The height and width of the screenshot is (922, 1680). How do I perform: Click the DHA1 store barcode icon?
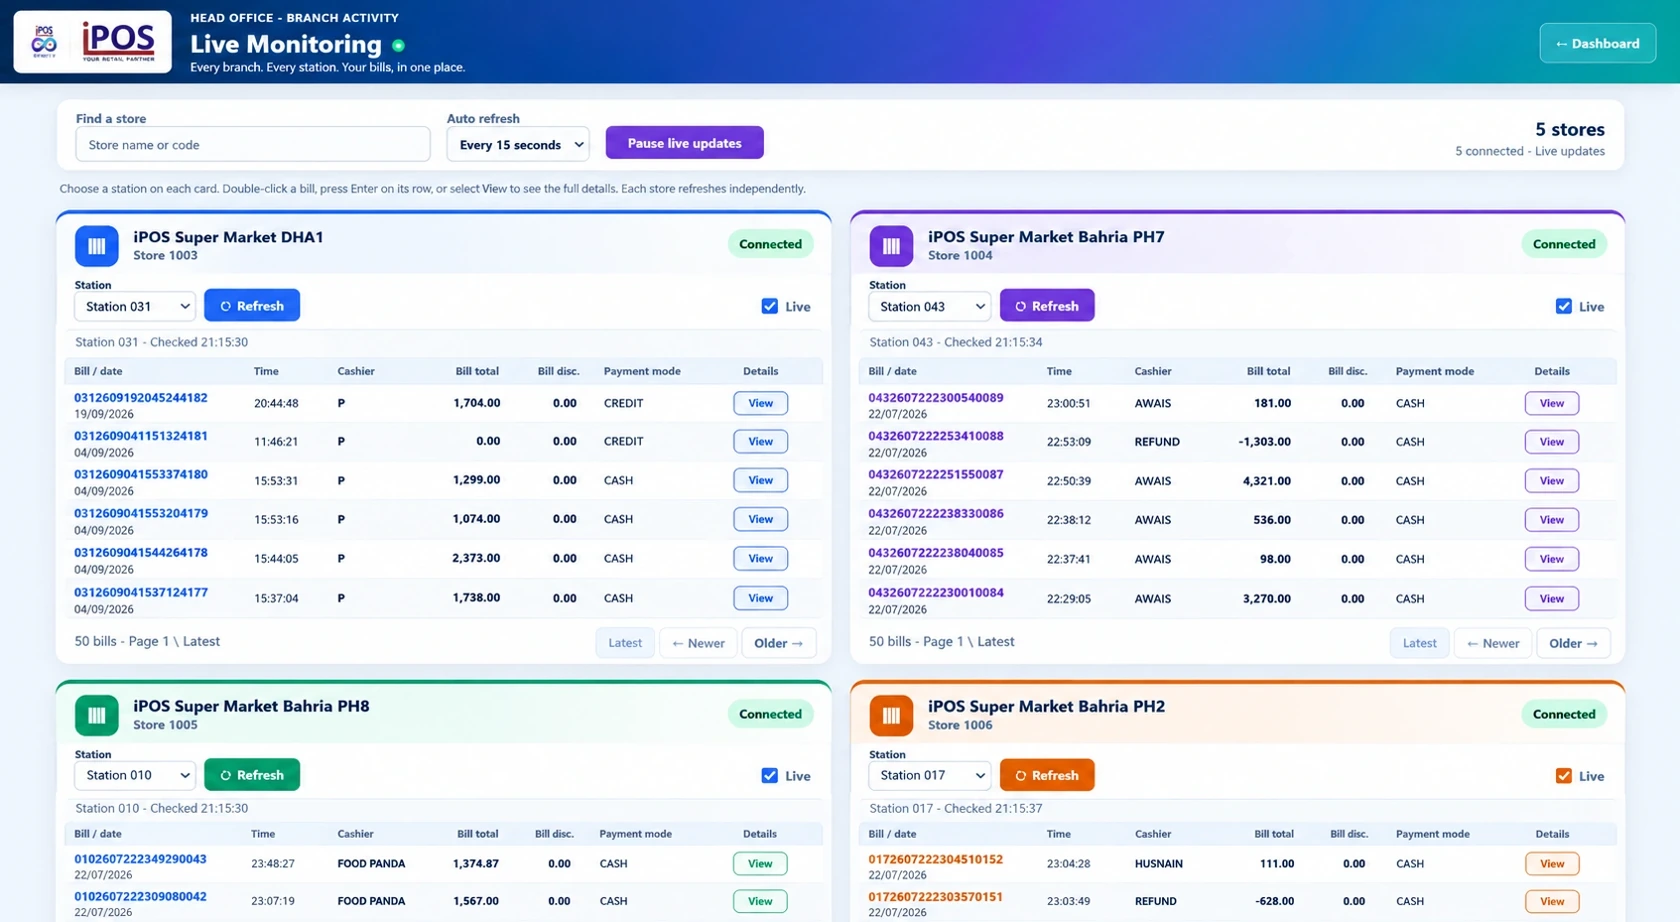coord(97,246)
